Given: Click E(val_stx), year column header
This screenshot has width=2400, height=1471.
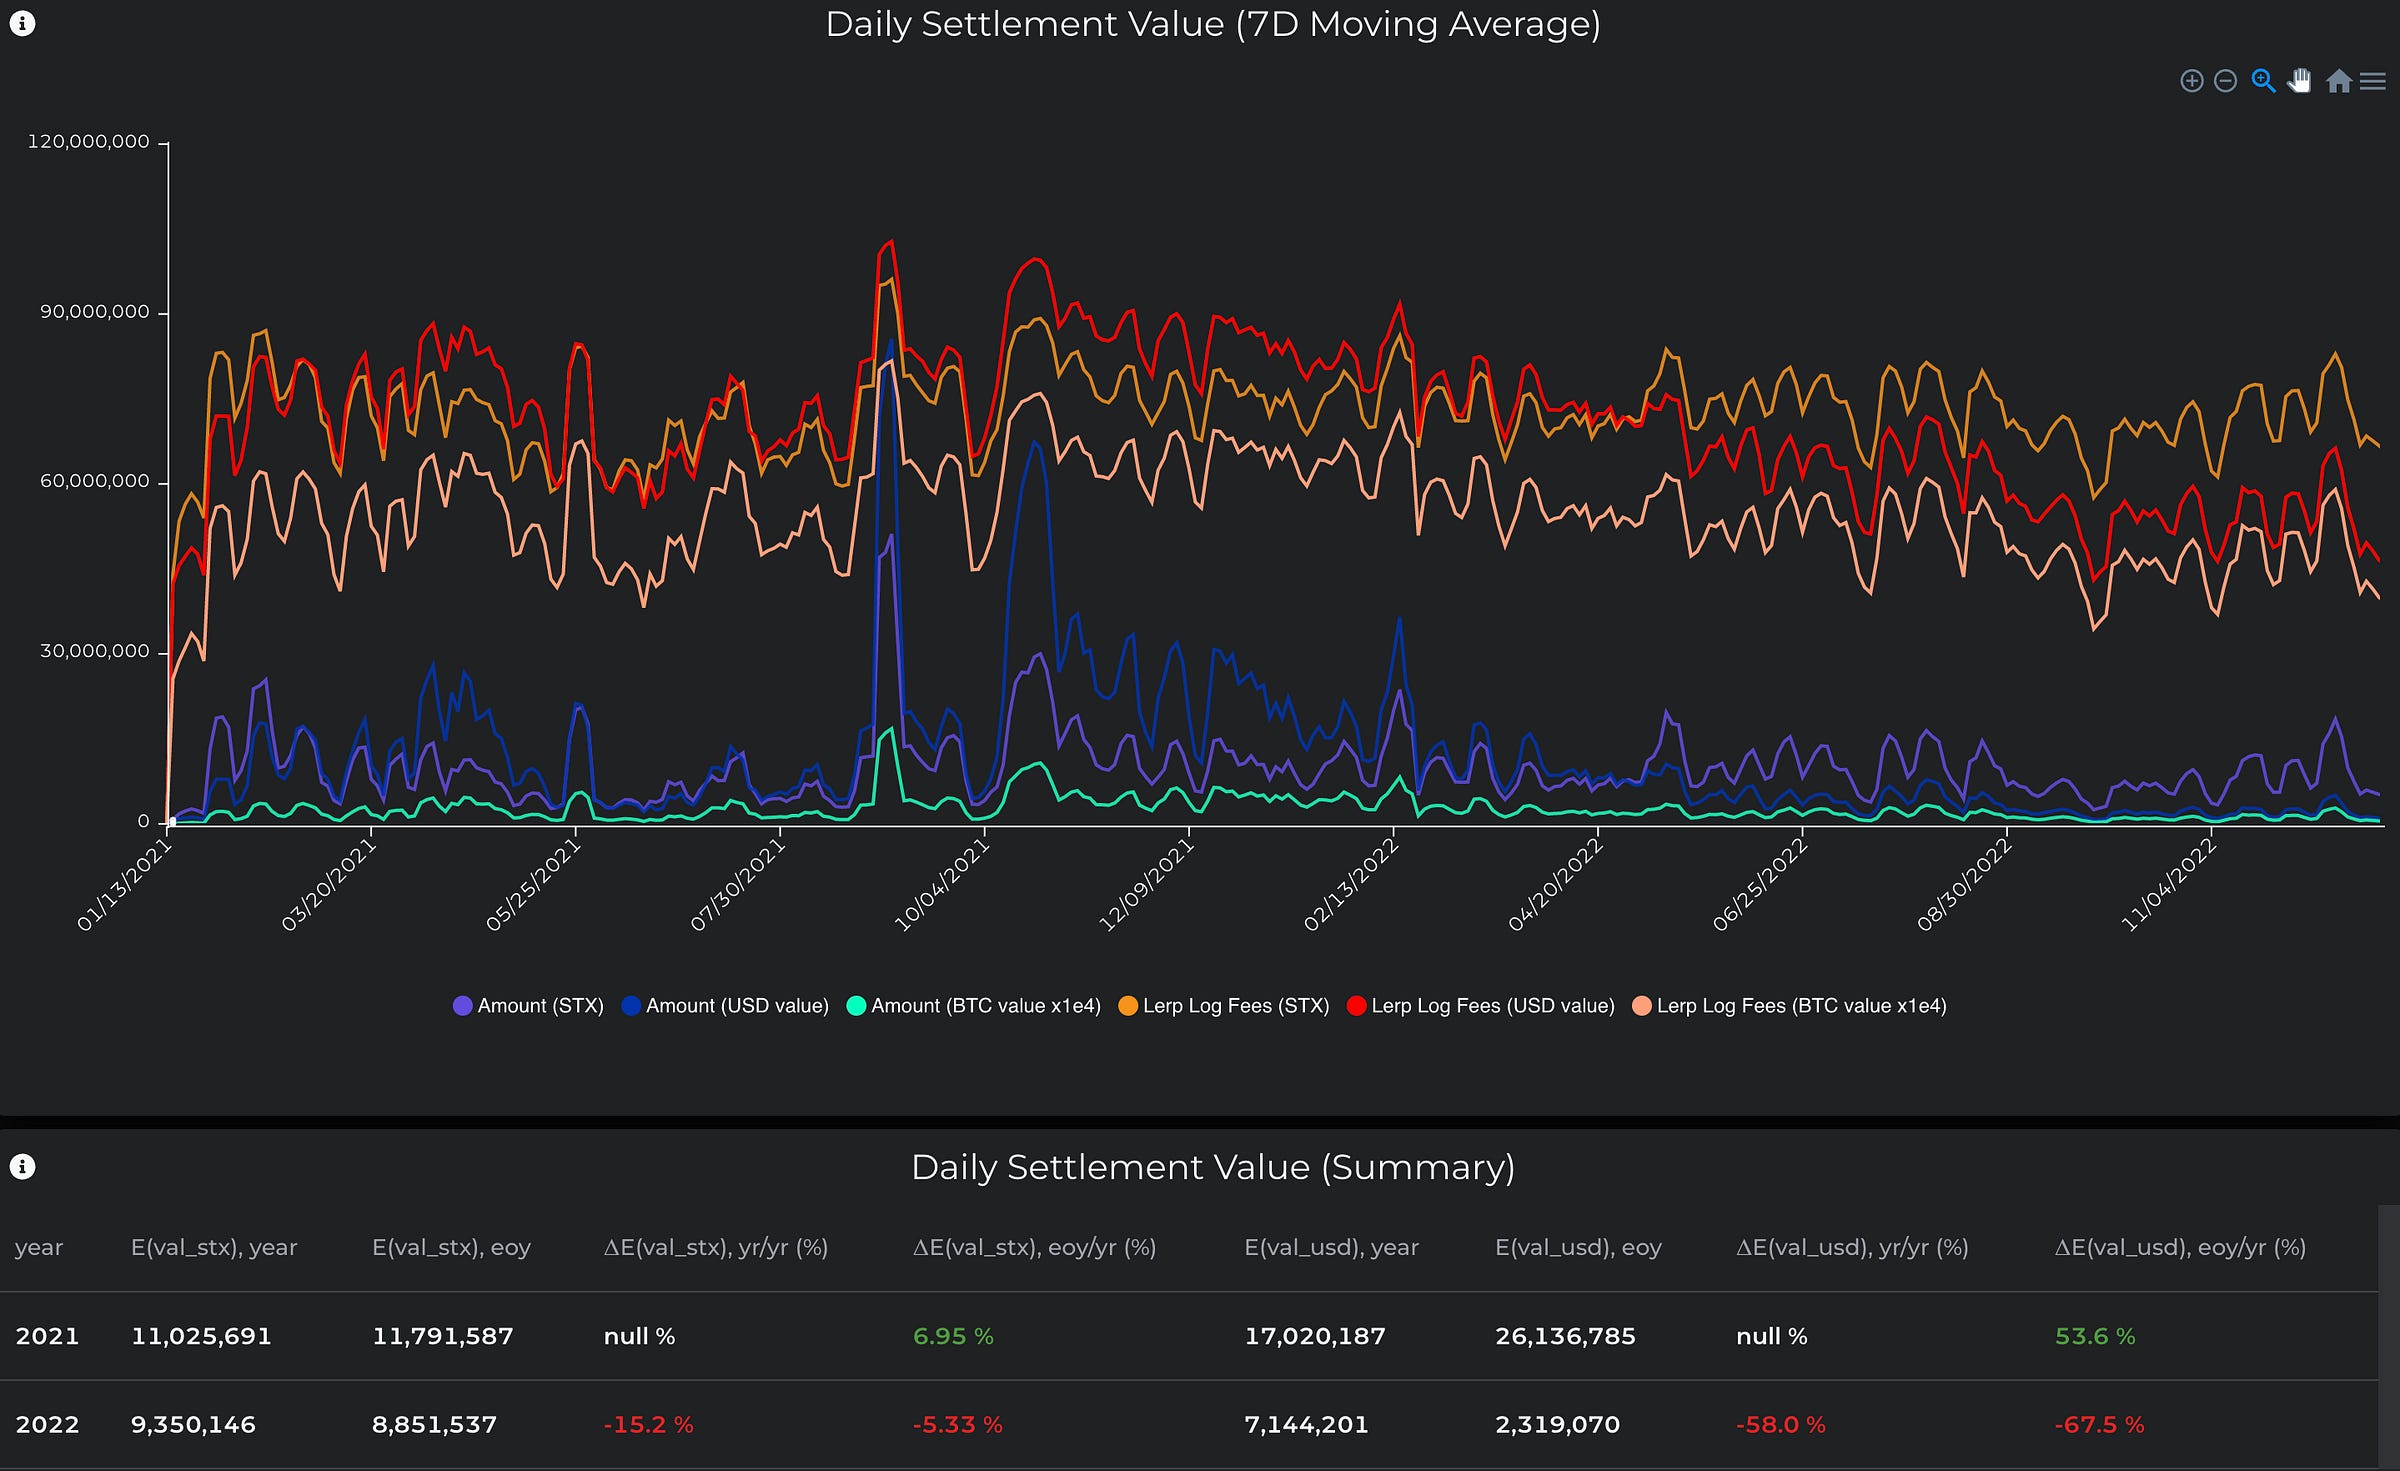Looking at the screenshot, I should 214,1247.
